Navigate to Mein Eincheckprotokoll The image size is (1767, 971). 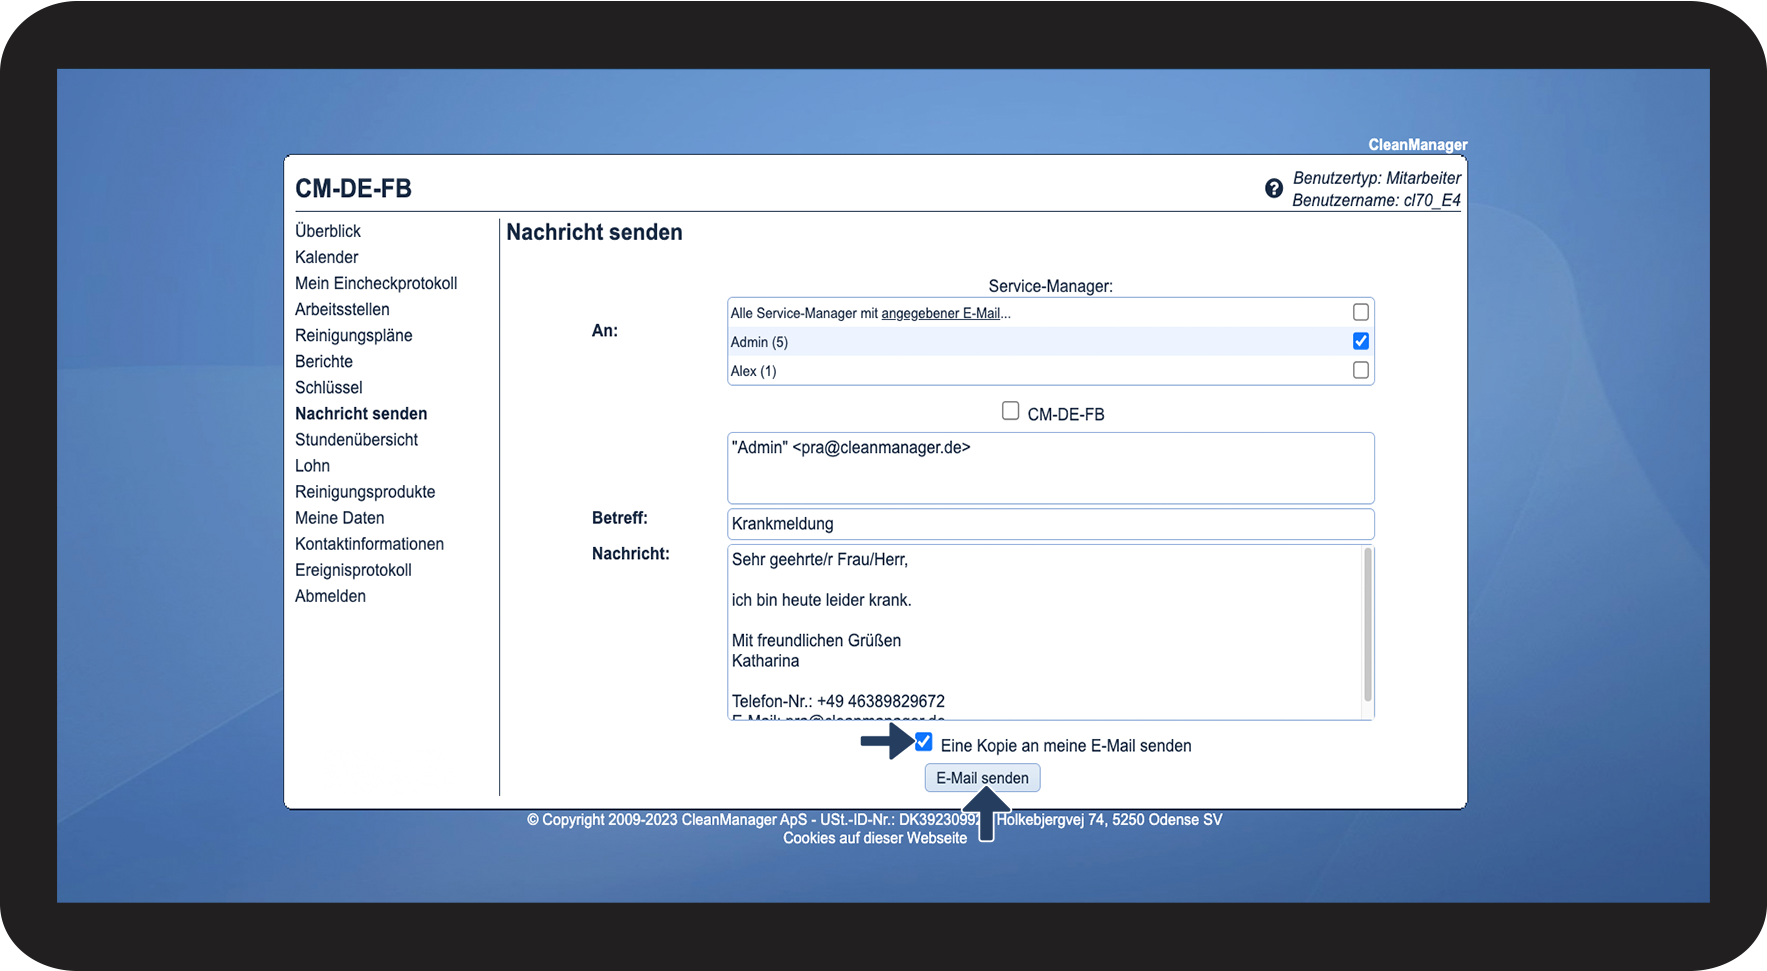[x=376, y=283]
